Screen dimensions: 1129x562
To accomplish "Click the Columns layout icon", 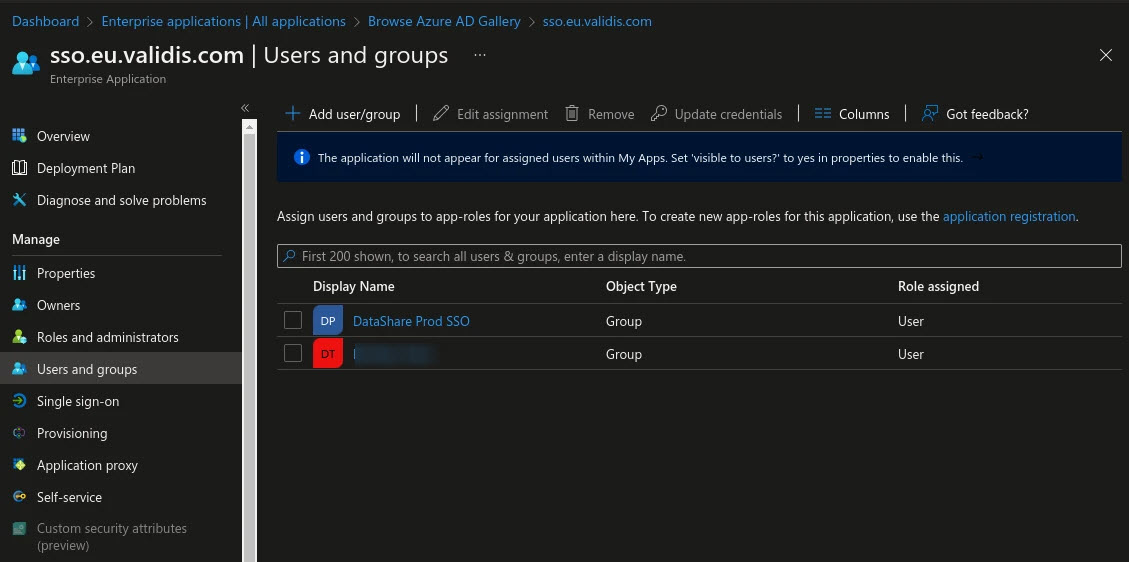I will pyautogui.click(x=823, y=114).
